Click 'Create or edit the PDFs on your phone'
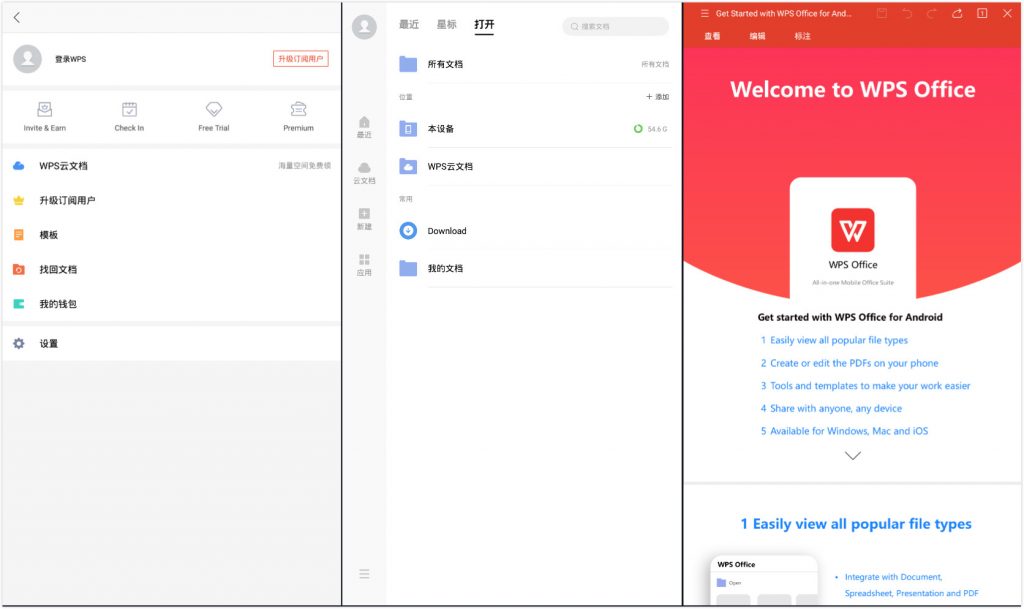The width and height of the screenshot is (1024, 609). pos(854,363)
